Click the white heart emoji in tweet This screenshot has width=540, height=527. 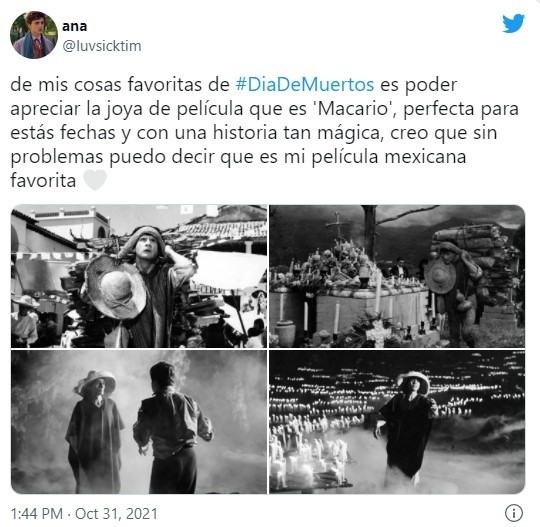(x=95, y=180)
